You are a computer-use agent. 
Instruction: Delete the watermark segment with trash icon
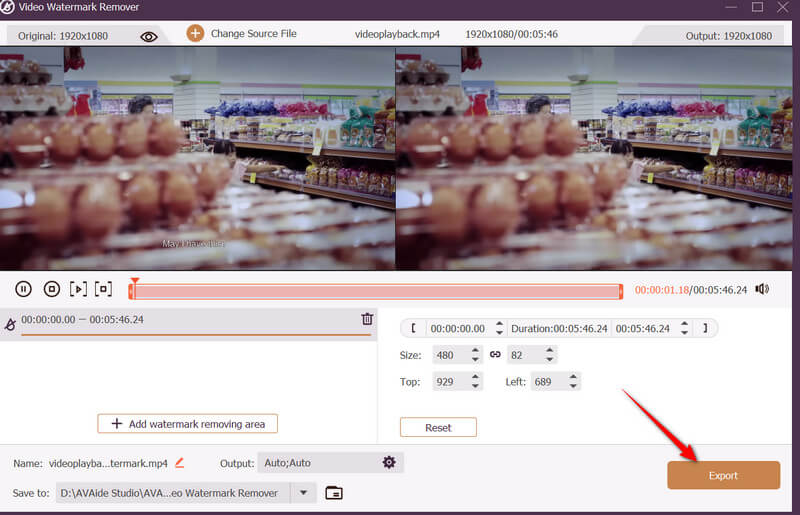[x=367, y=319]
